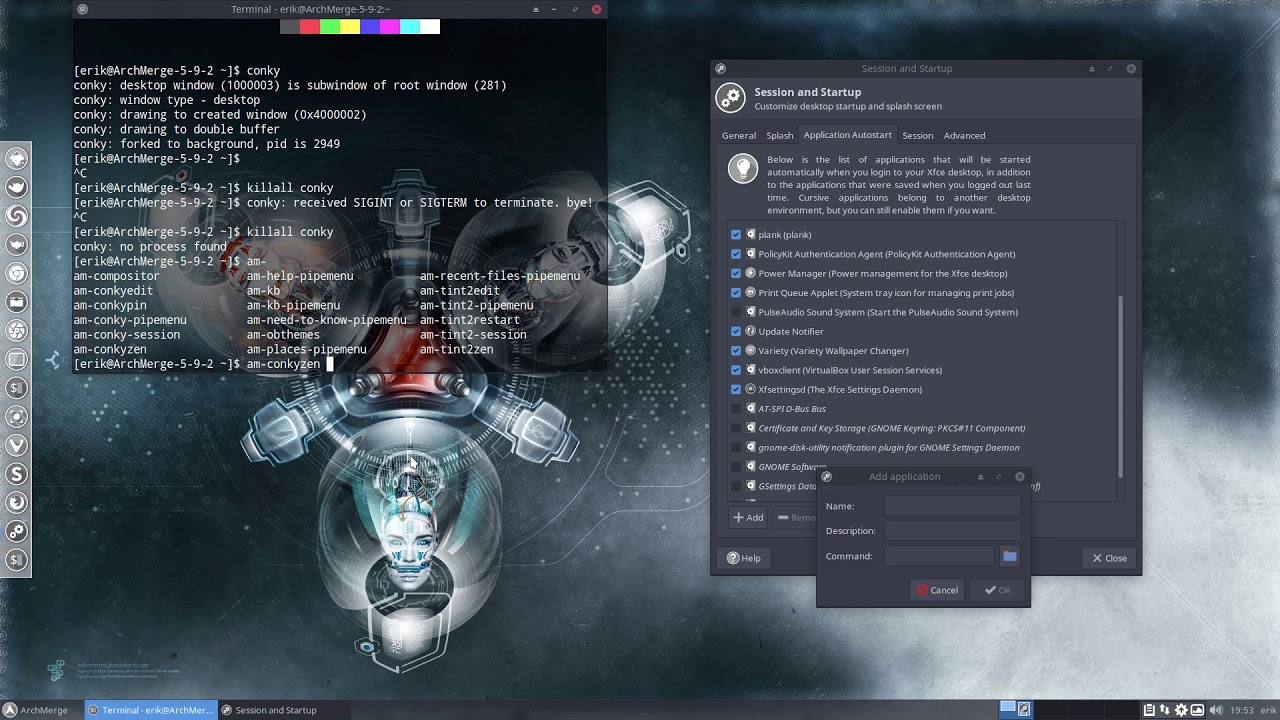Switch to Session and Startup taskbar item
This screenshot has width=1280, height=720.
(x=269, y=710)
